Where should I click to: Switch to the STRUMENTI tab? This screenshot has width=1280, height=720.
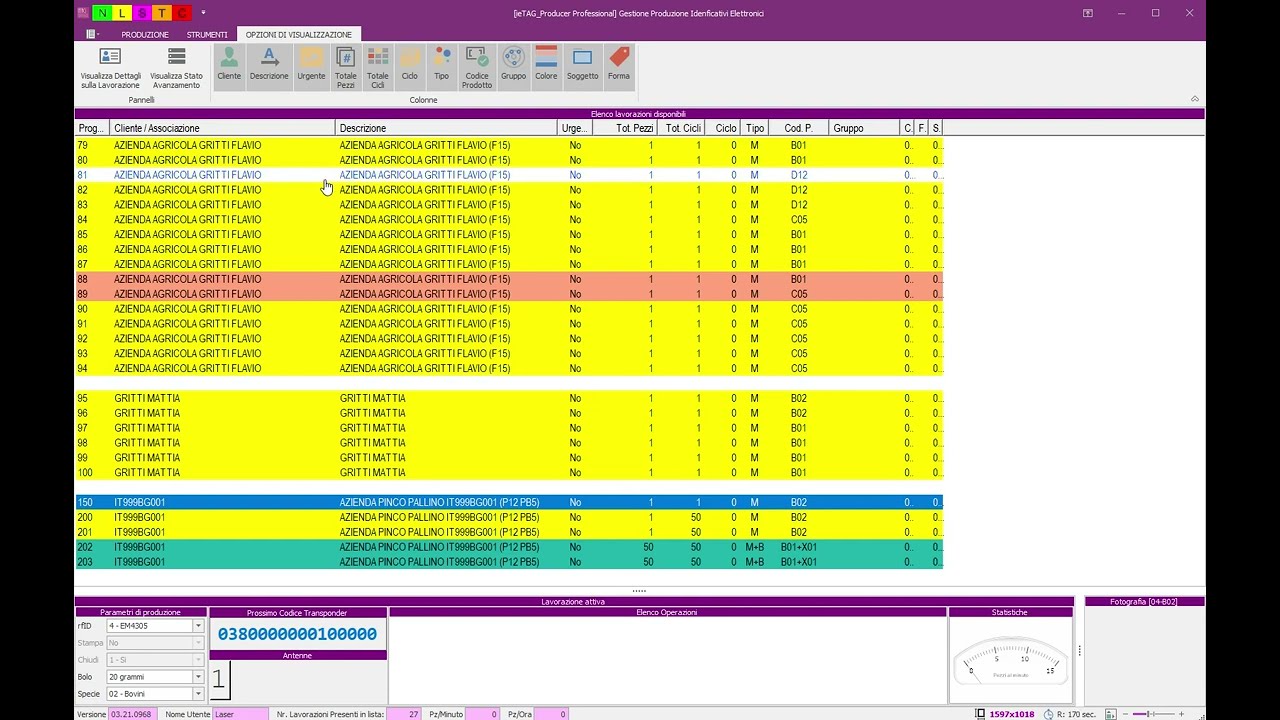click(x=207, y=35)
